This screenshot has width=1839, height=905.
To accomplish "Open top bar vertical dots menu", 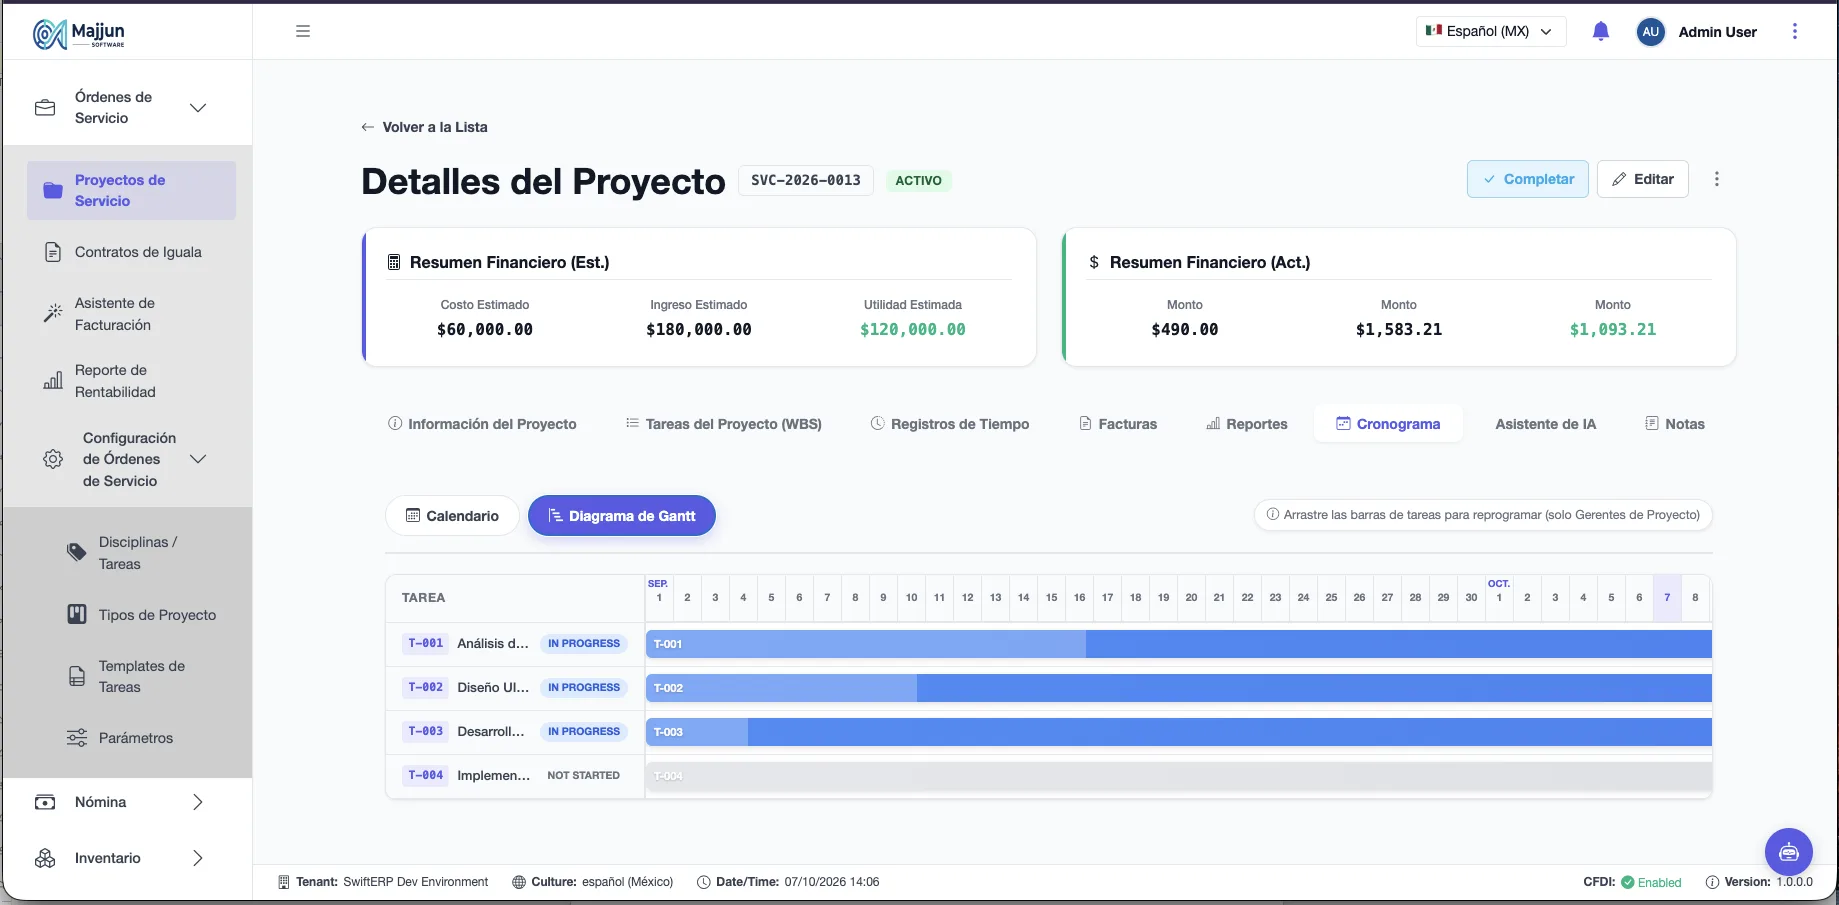I will [x=1795, y=31].
